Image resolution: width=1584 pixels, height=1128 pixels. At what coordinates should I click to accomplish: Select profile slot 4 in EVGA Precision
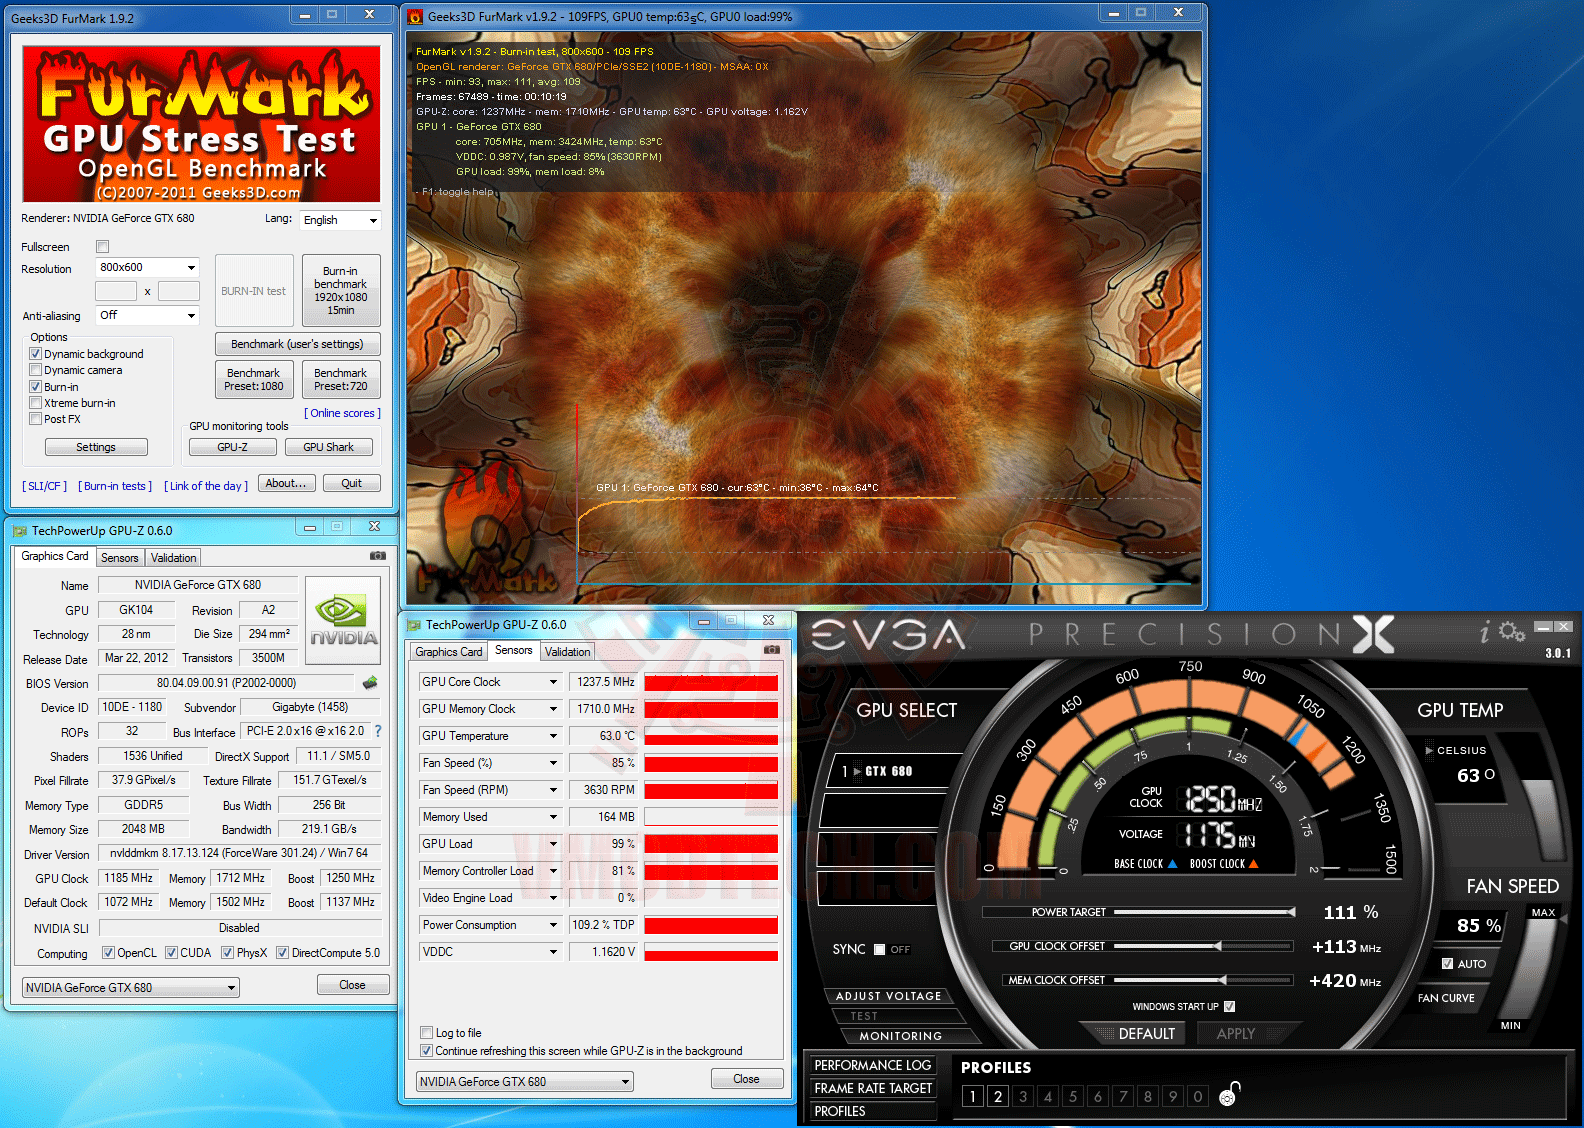pyautogui.click(x=1047, y=1096)
